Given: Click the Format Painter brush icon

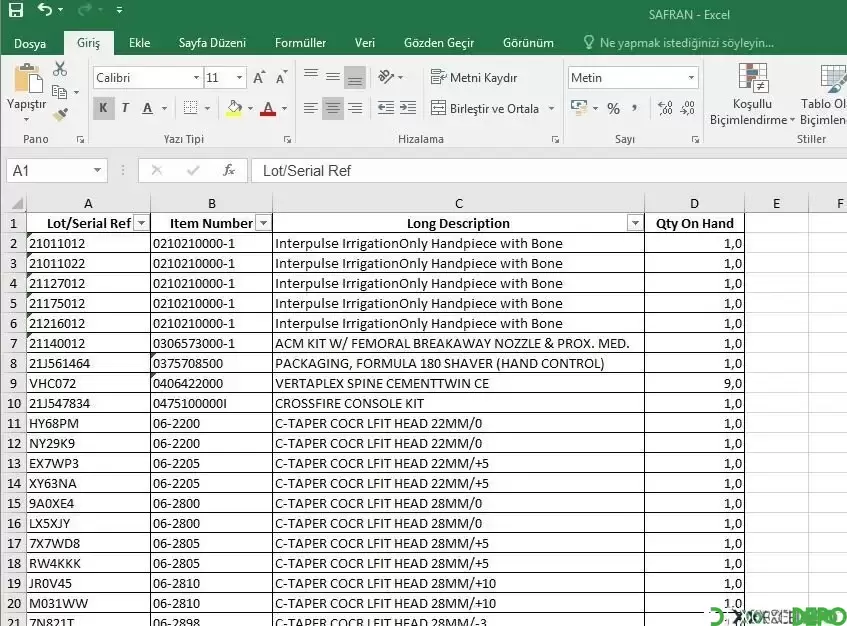Looking at the screenshot, I should [x=60, y=115].
